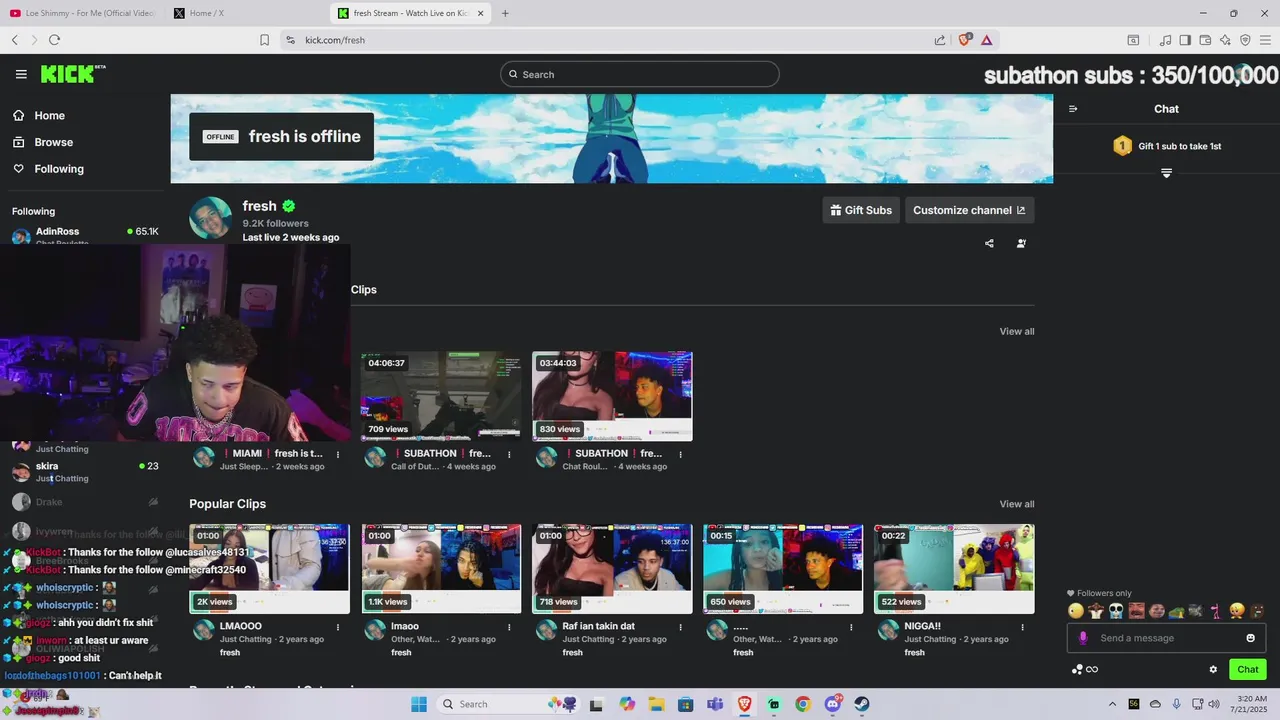Play the Raf ian takin dat clip thumbnail
This screenshot has height=720, width=1280.
[x=612, y=569]
